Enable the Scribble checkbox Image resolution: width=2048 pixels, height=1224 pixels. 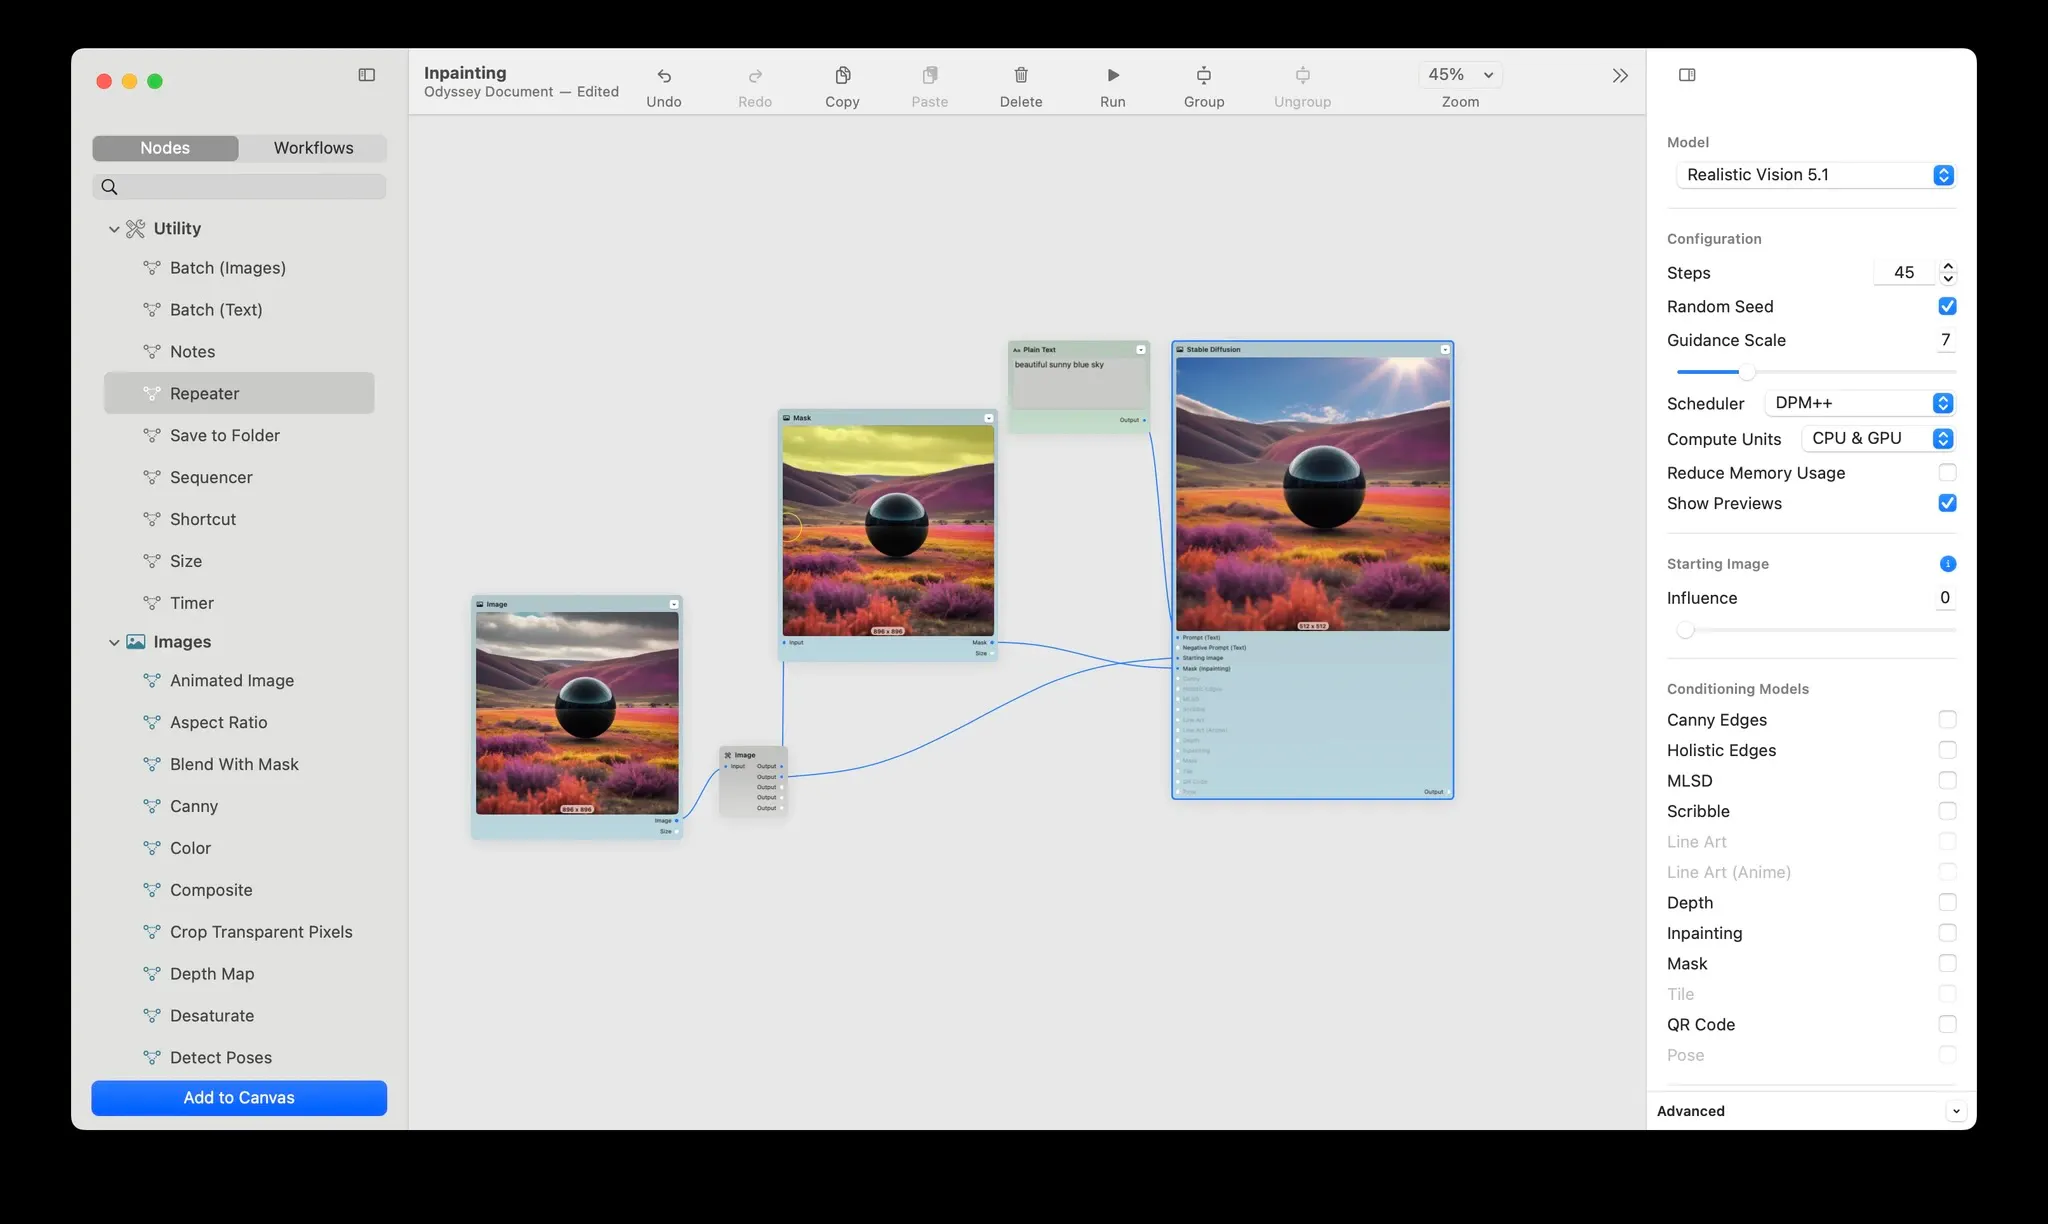pyautogui.click(x=1947, y=811)
